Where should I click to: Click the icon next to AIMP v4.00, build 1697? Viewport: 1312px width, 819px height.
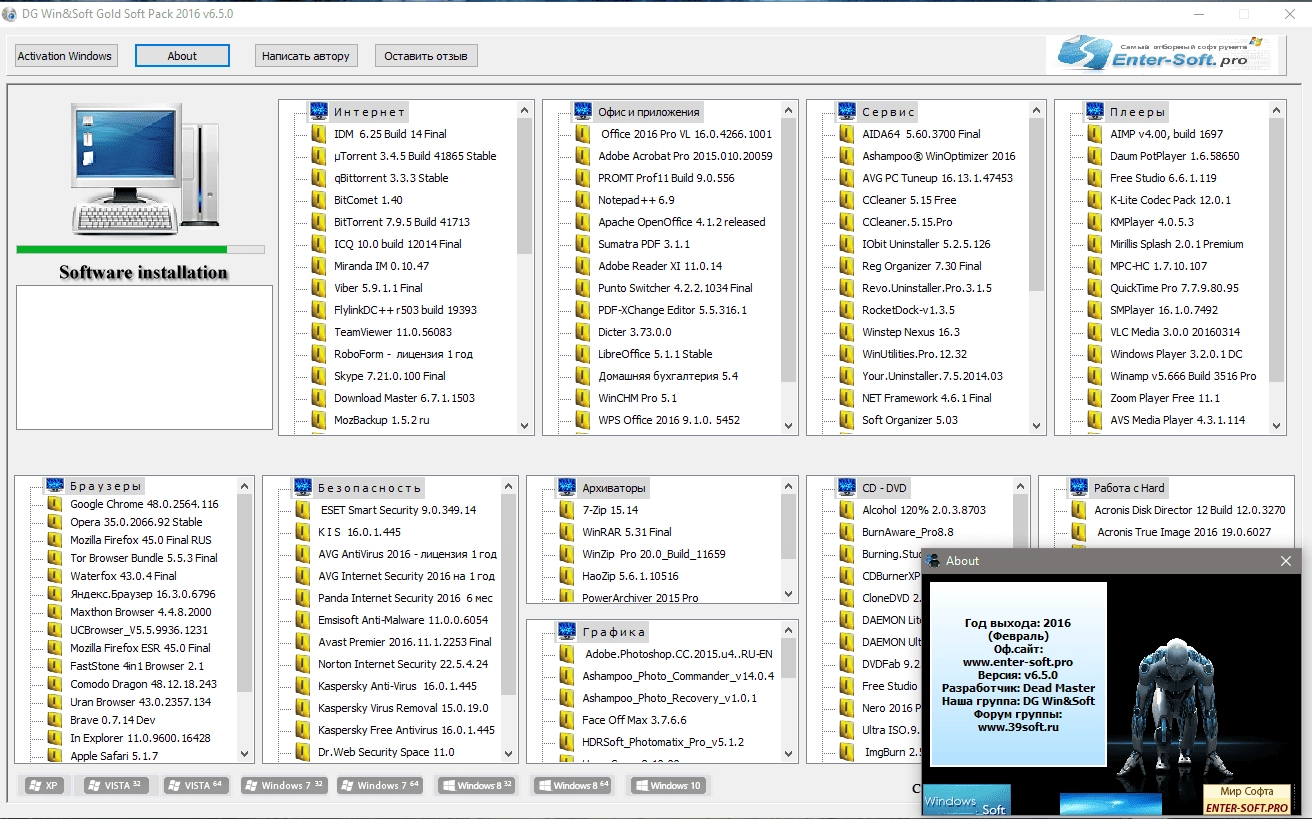(x=1095, y=134)
